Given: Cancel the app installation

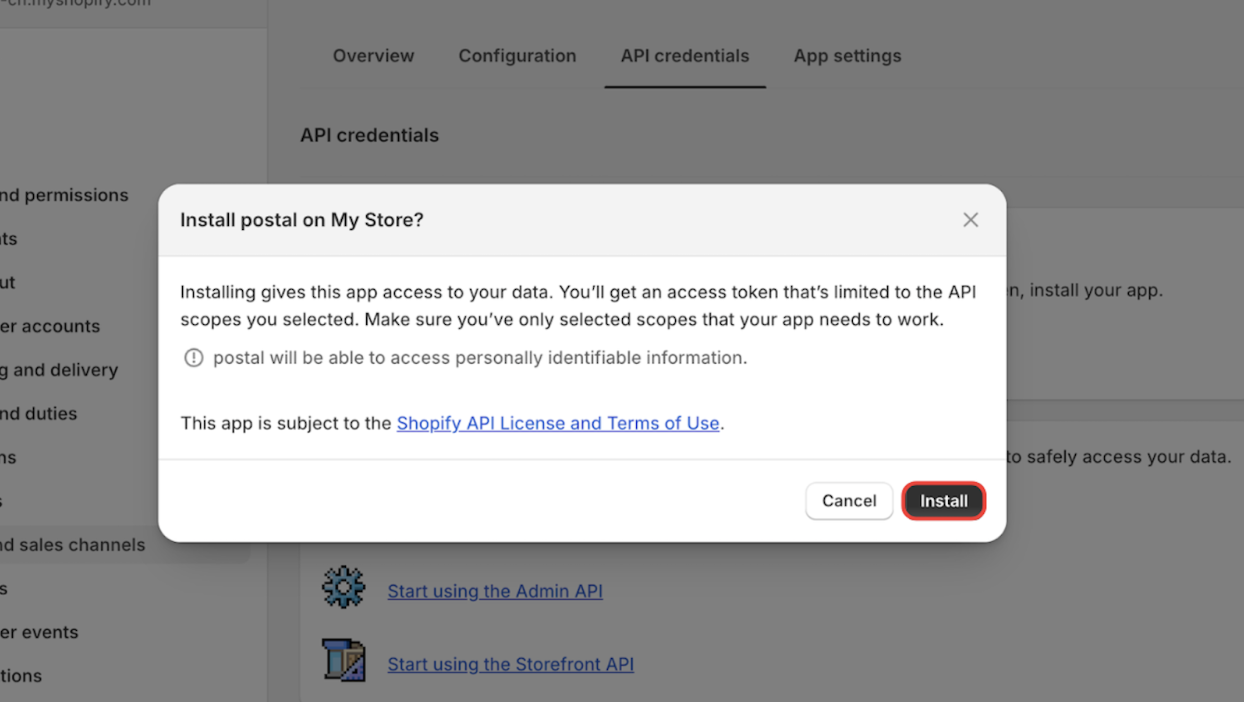Looking at the screenshot, I should [x=849, y=501].
